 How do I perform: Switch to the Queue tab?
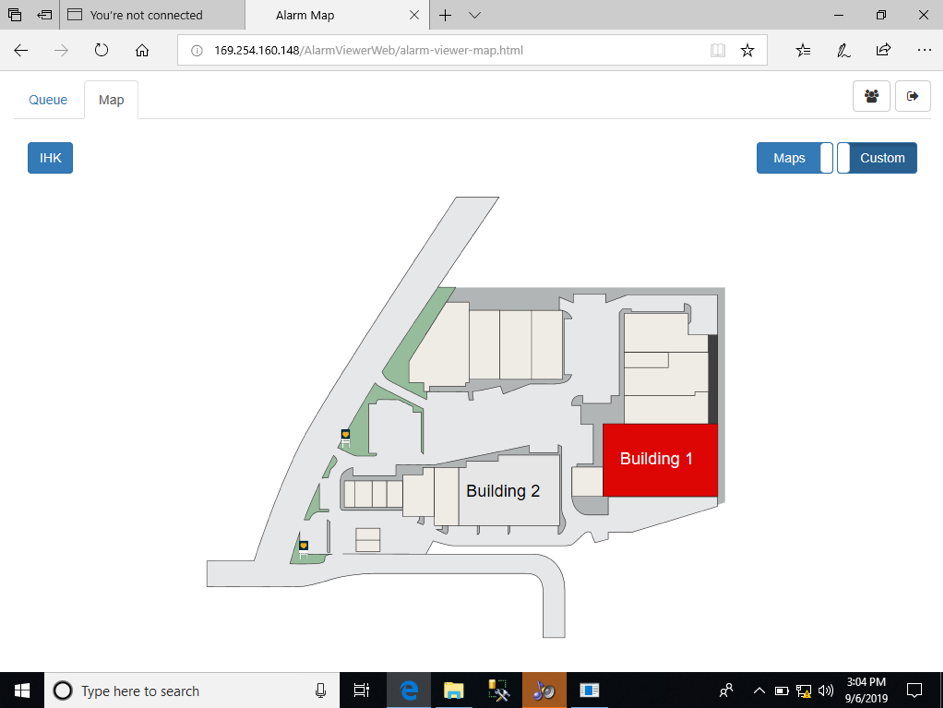pyautogui.click(x=48, y=100)
